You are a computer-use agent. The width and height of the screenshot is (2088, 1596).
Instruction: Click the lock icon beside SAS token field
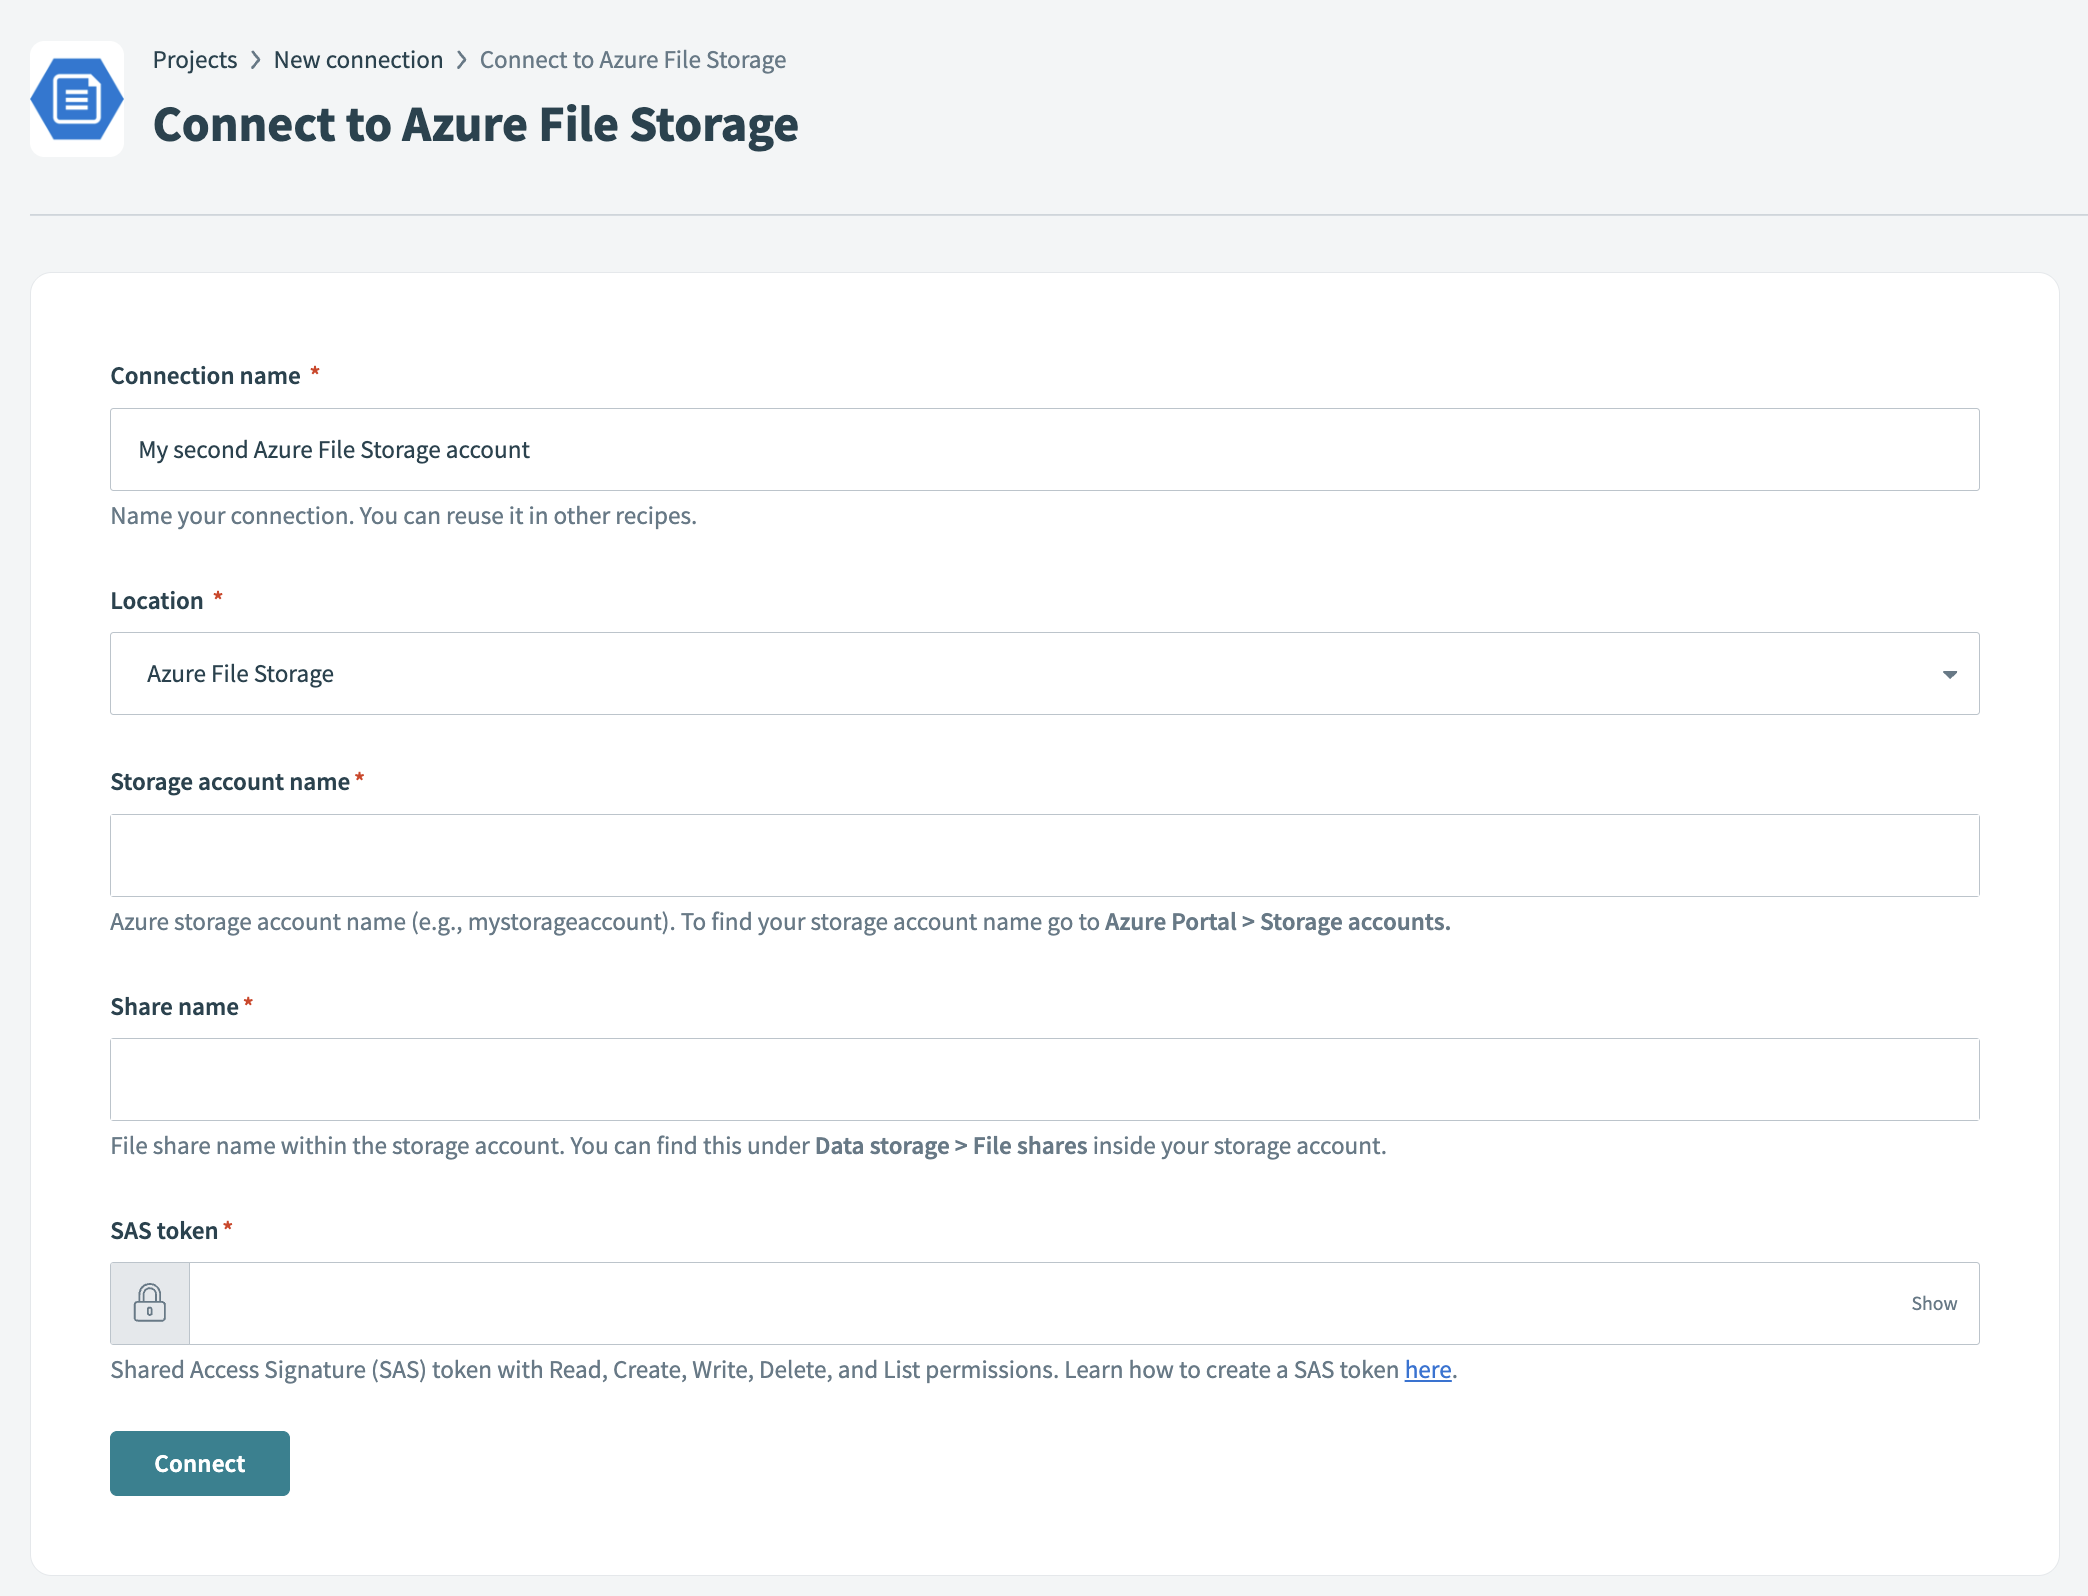click(x=149, y=1302)
